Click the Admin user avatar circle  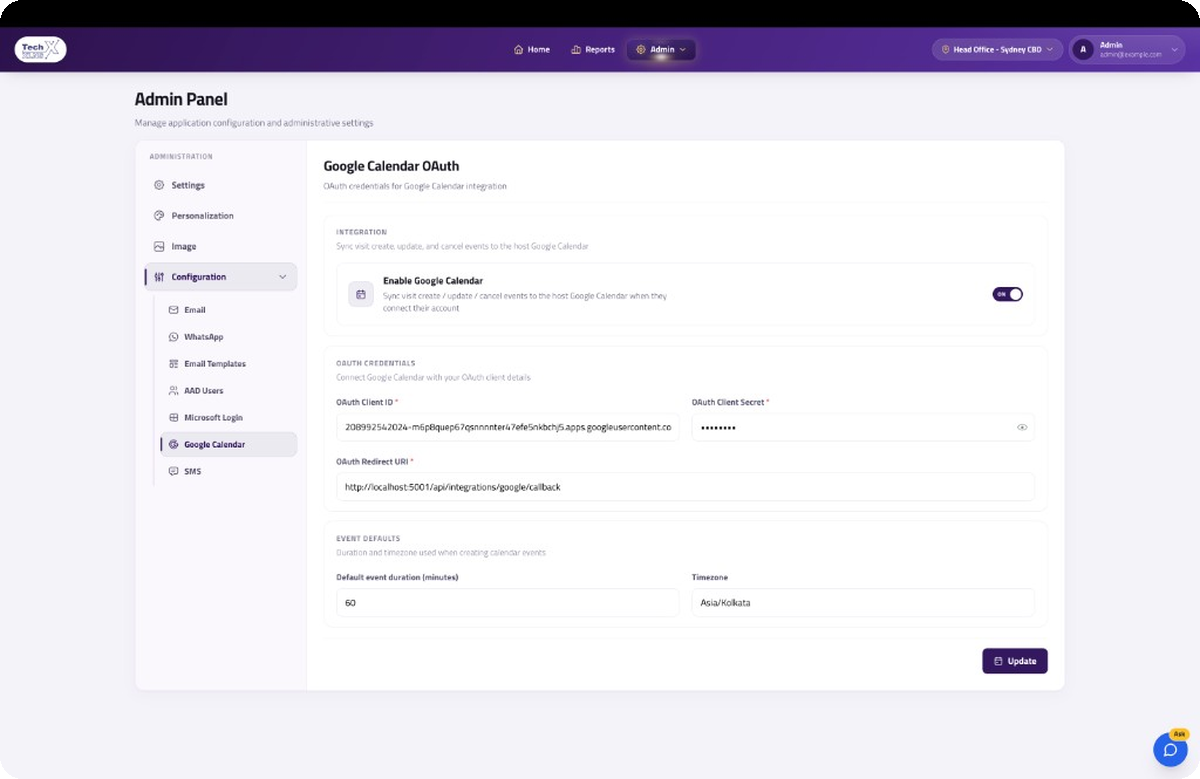coord(1083,49)
